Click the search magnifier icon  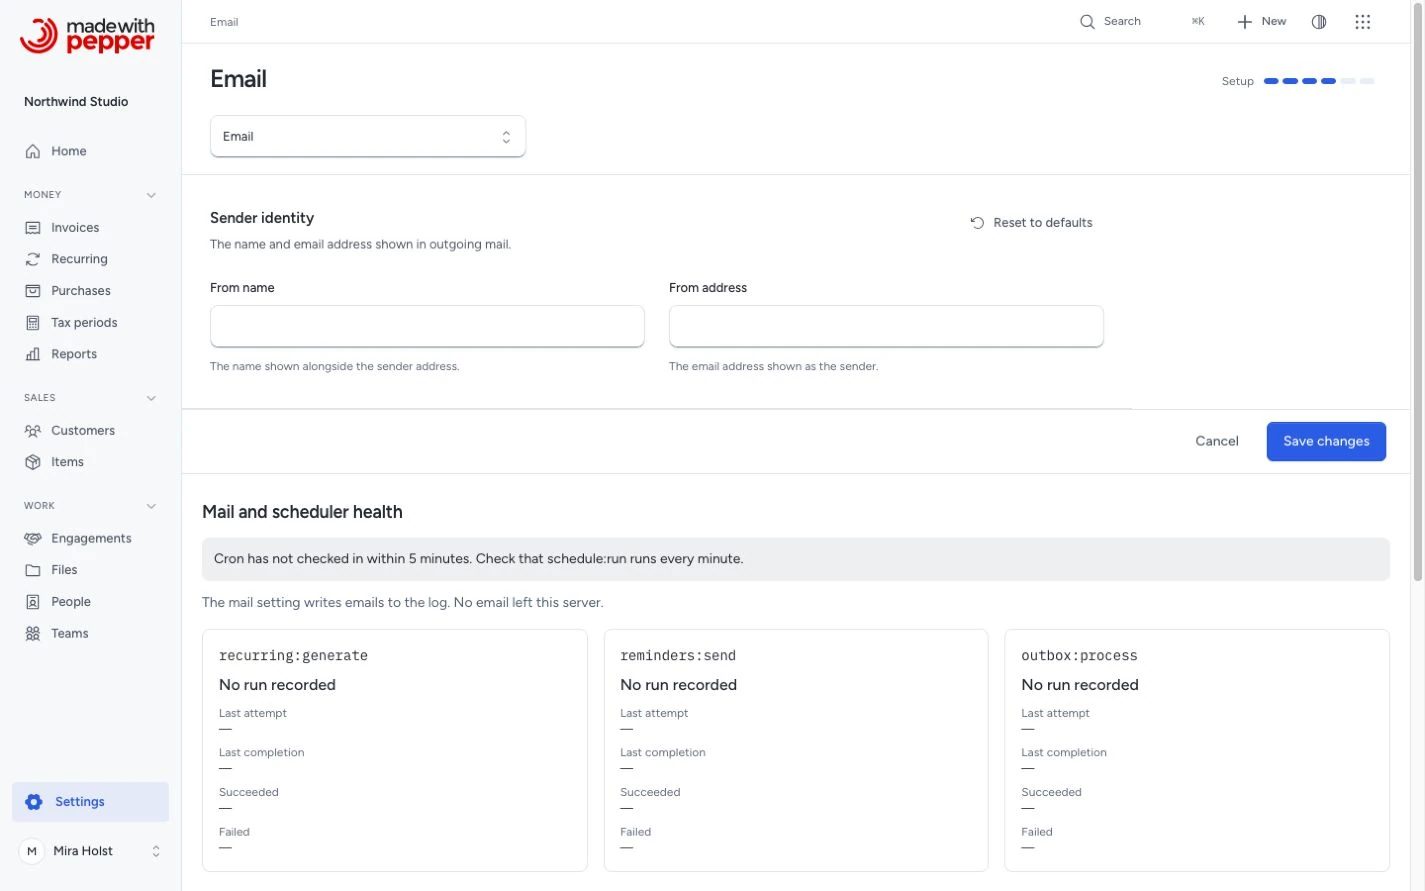pos(1087,22)
